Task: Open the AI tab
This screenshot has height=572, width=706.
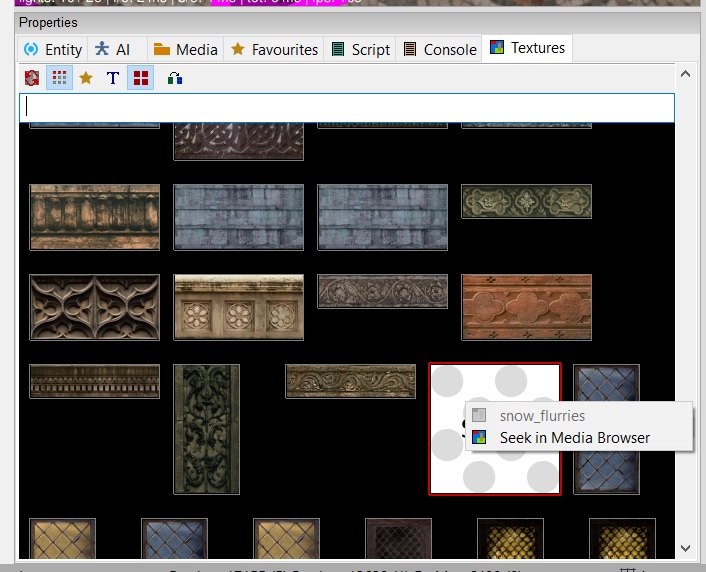Action: pos(113,49)
